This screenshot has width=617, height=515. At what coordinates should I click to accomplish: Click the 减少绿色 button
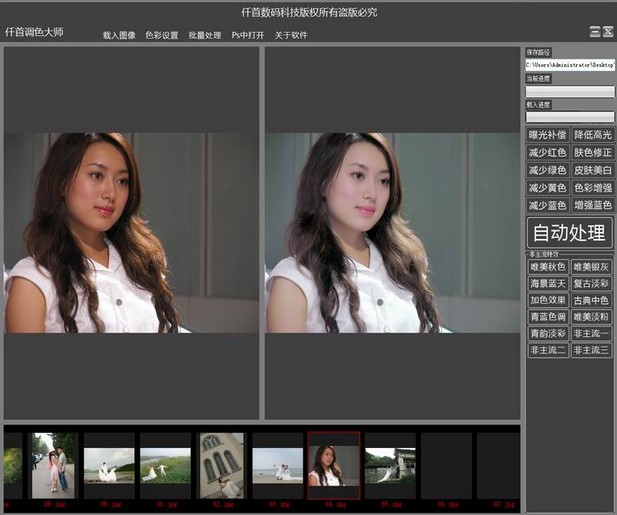pyautogui.click(x=547, y=170)
